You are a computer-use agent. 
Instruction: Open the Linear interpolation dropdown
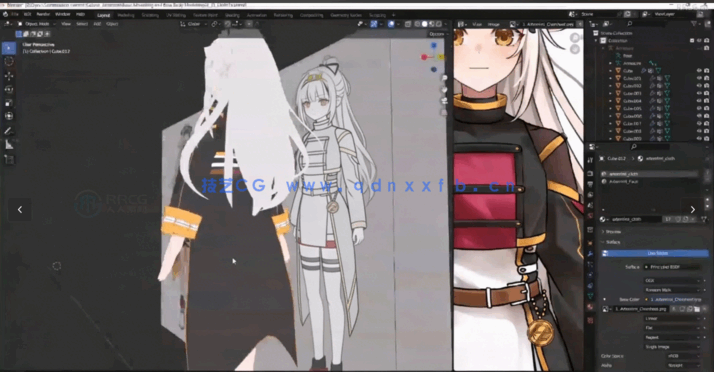[672, 318]
